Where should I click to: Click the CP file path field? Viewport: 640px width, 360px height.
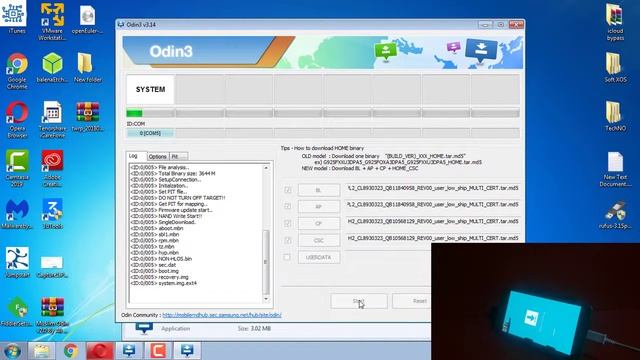tap(433, 221)
